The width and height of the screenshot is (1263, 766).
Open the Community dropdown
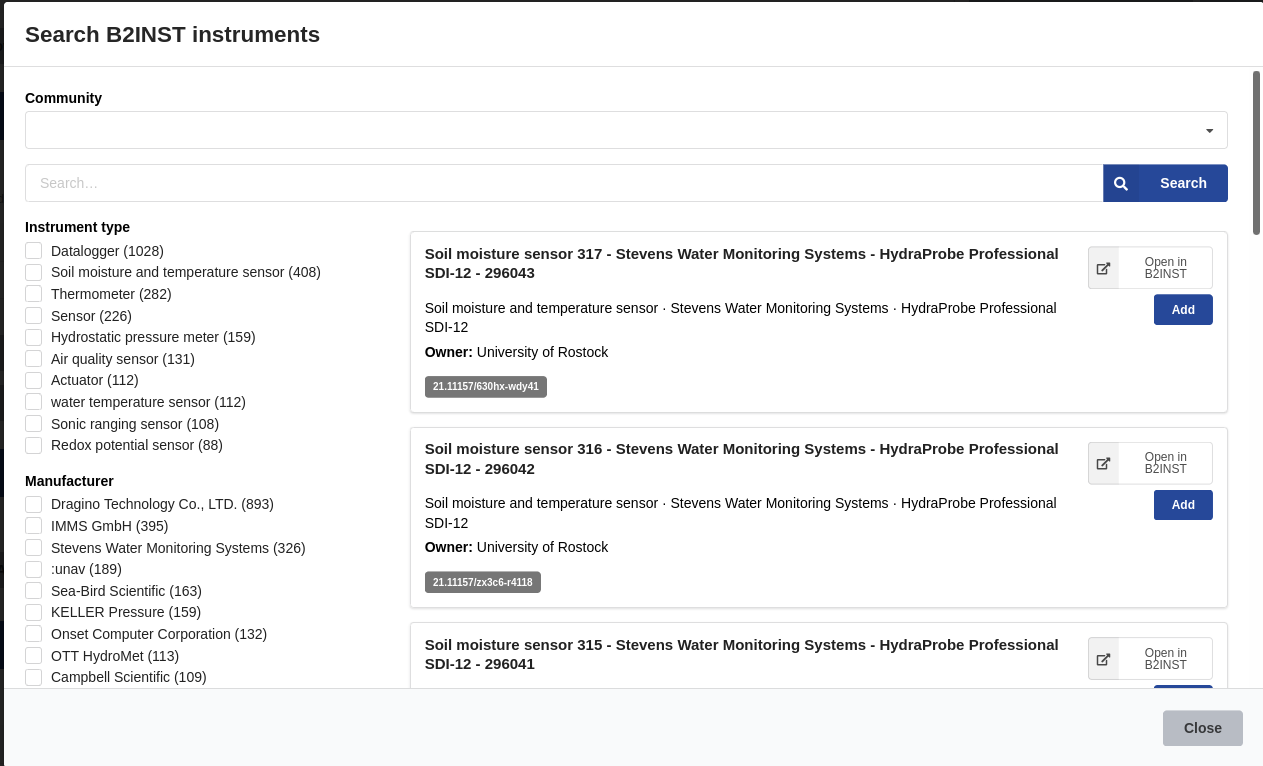pos(626,130)
